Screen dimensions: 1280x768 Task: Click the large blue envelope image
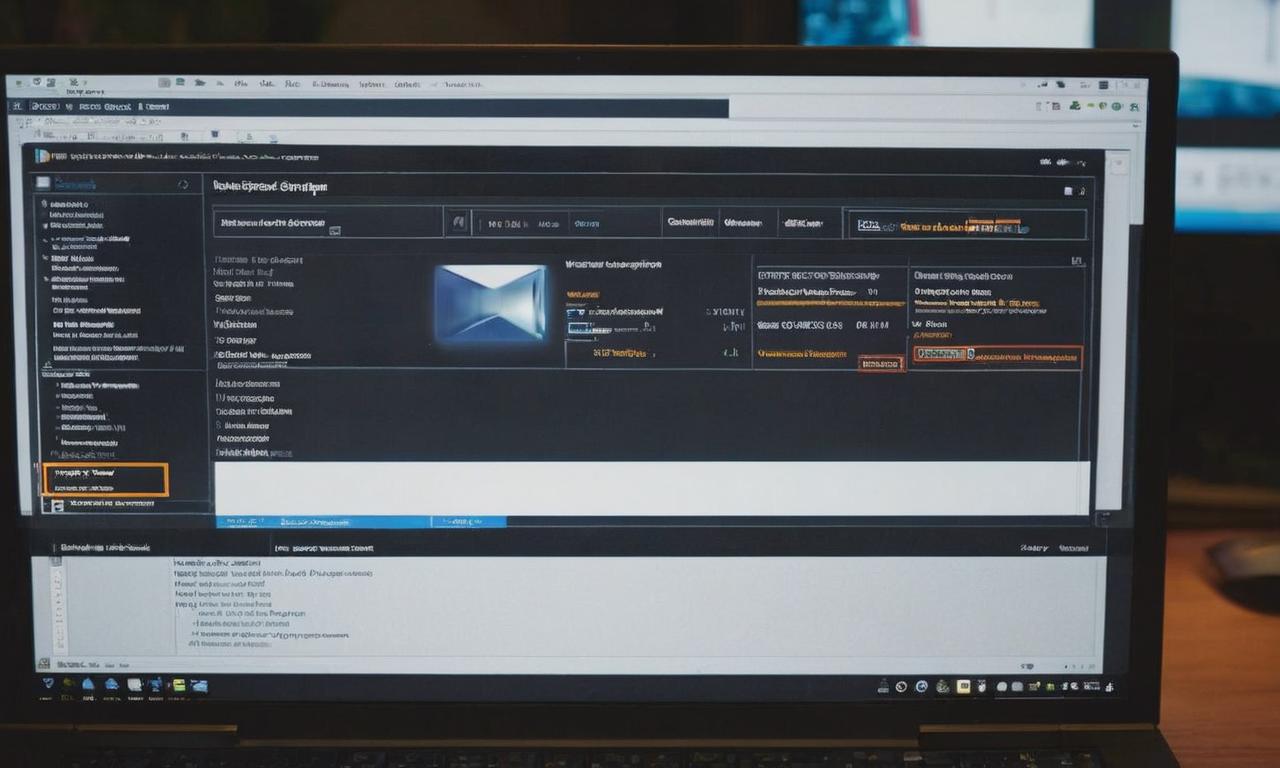(491, 303)
